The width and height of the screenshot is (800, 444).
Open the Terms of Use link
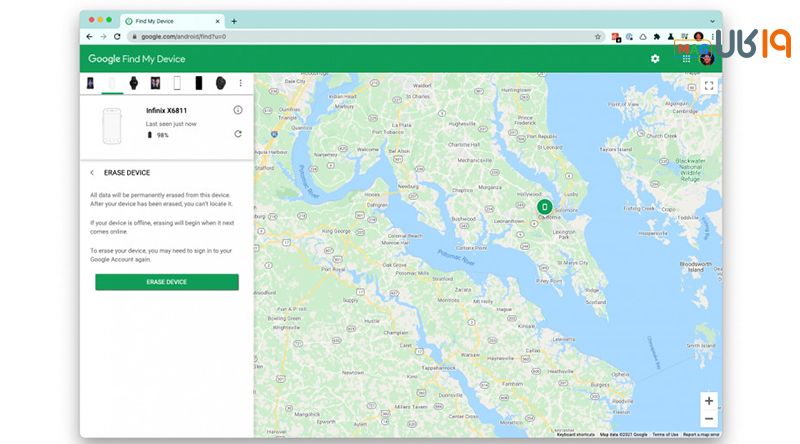pos(664,434)
